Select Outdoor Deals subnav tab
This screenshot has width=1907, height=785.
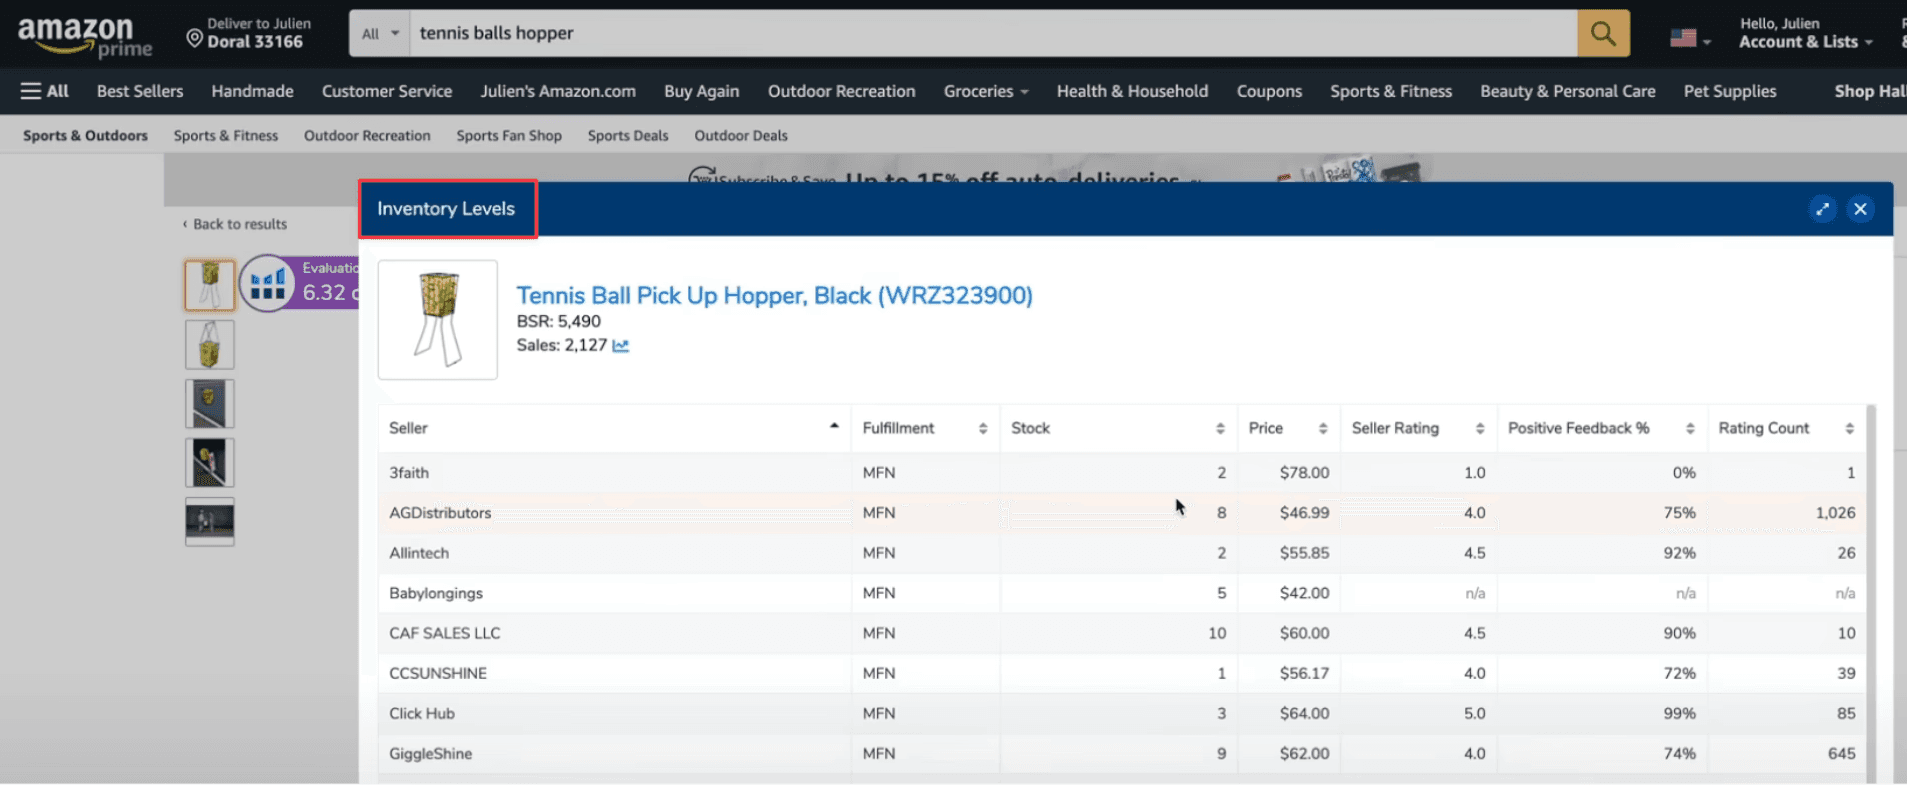(741, 135)
